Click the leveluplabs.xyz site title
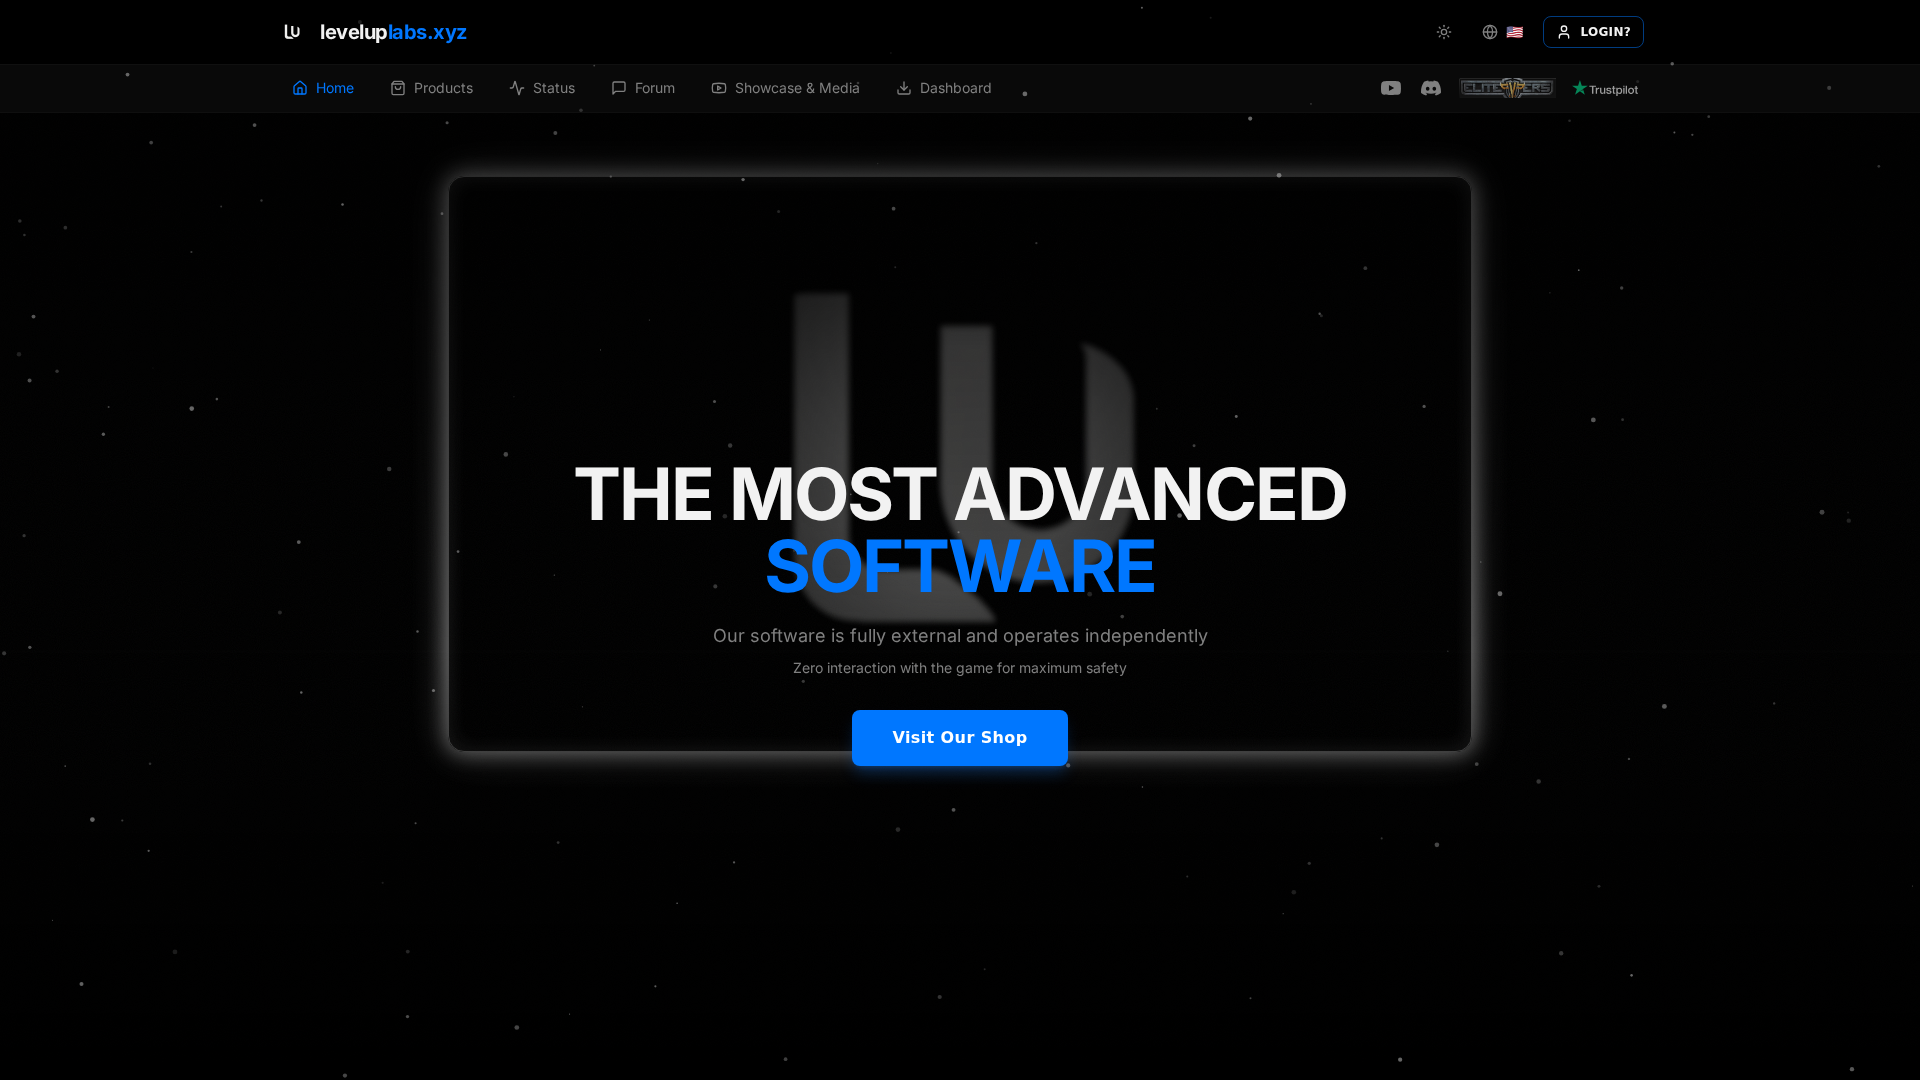Image resolution: width=1920 pixels, height=1080 pixels. pos(392,31)
